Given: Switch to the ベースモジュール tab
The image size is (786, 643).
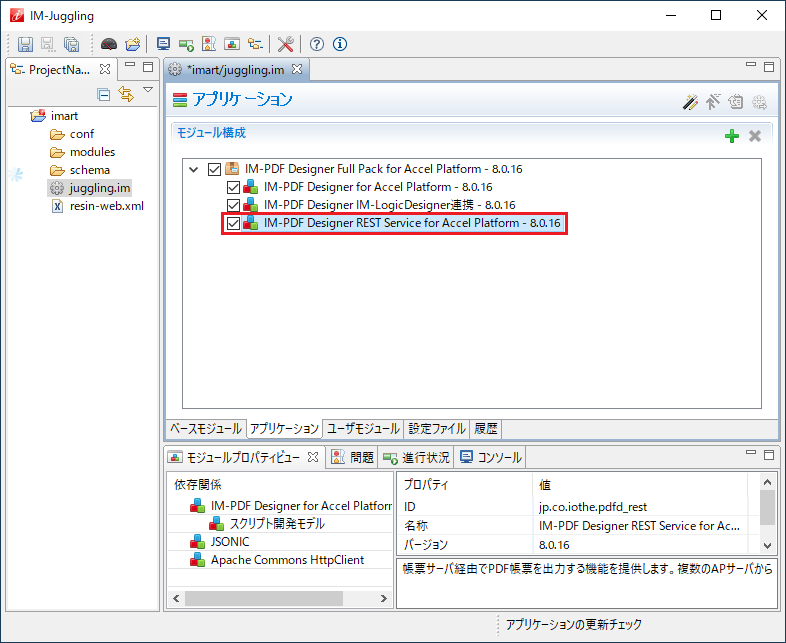Looking at the screenshot, I should click(x=206, y=429).
